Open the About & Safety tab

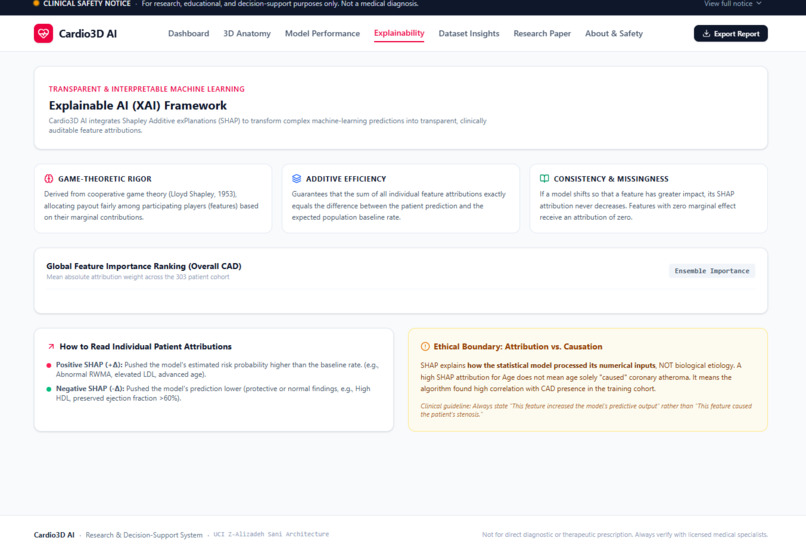[614, 33]
